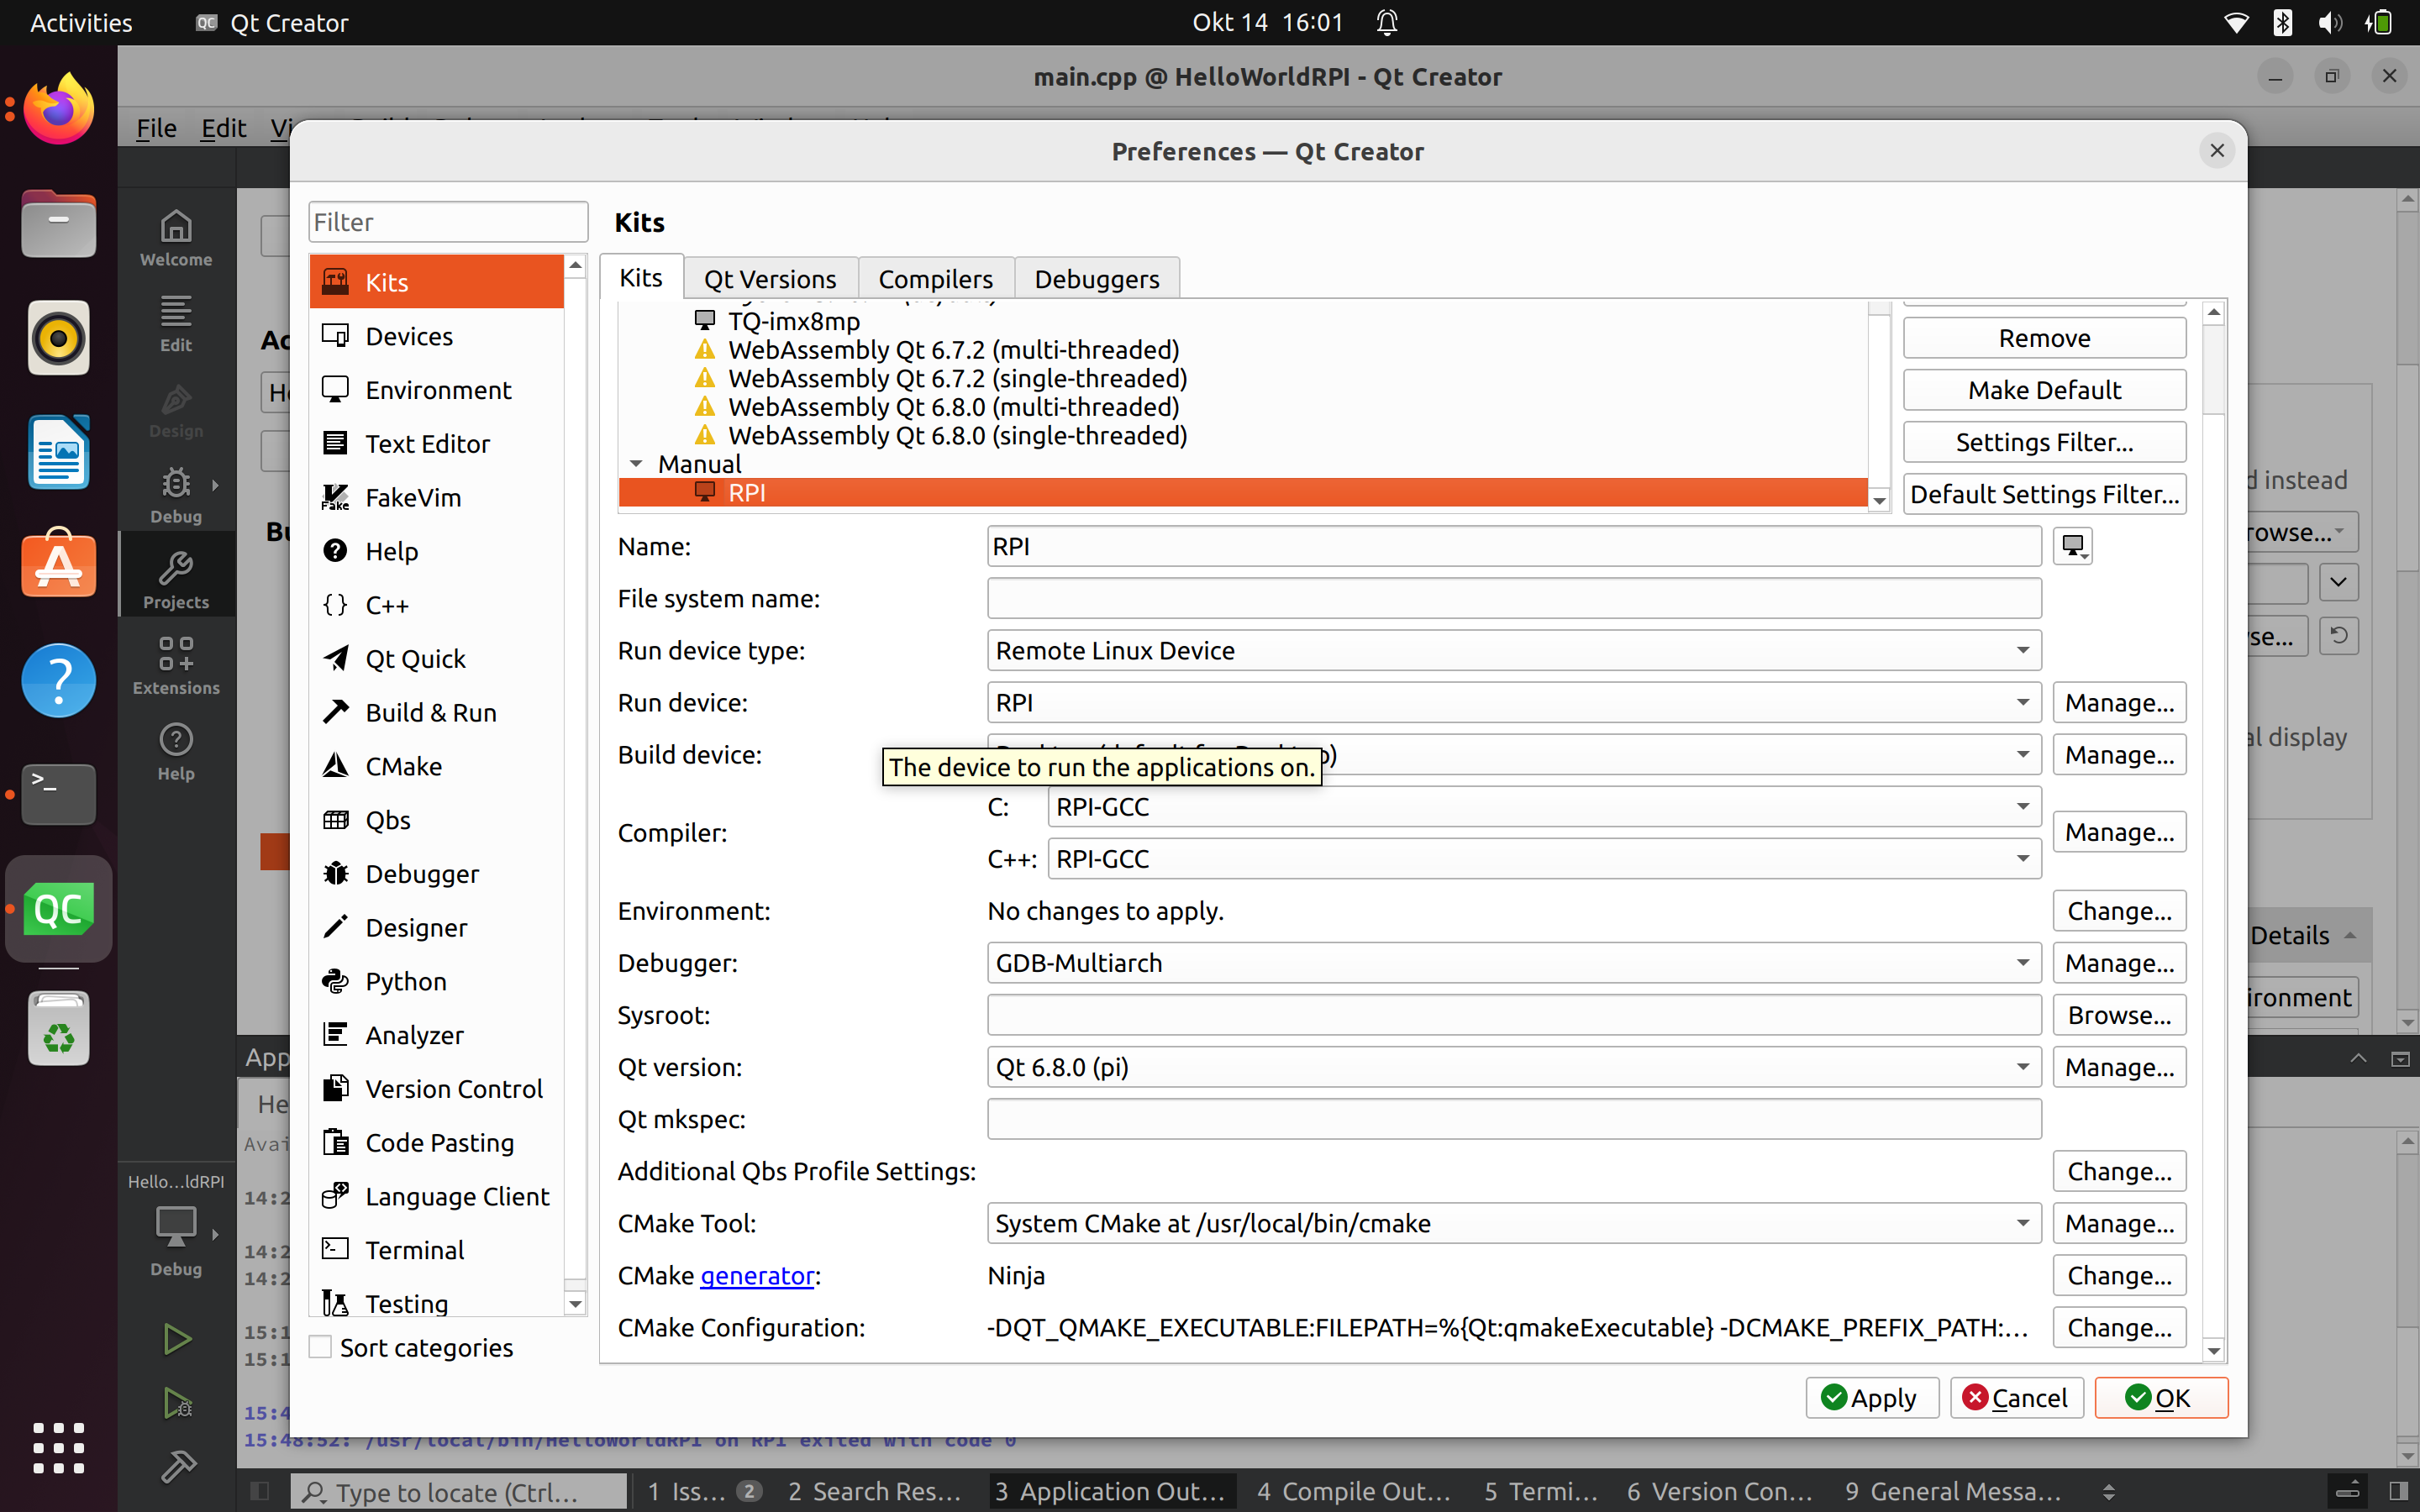Viewport: 2420px width, 1512px height.
Task: Open Environment preferences category
Action: [x=437, y=390]
